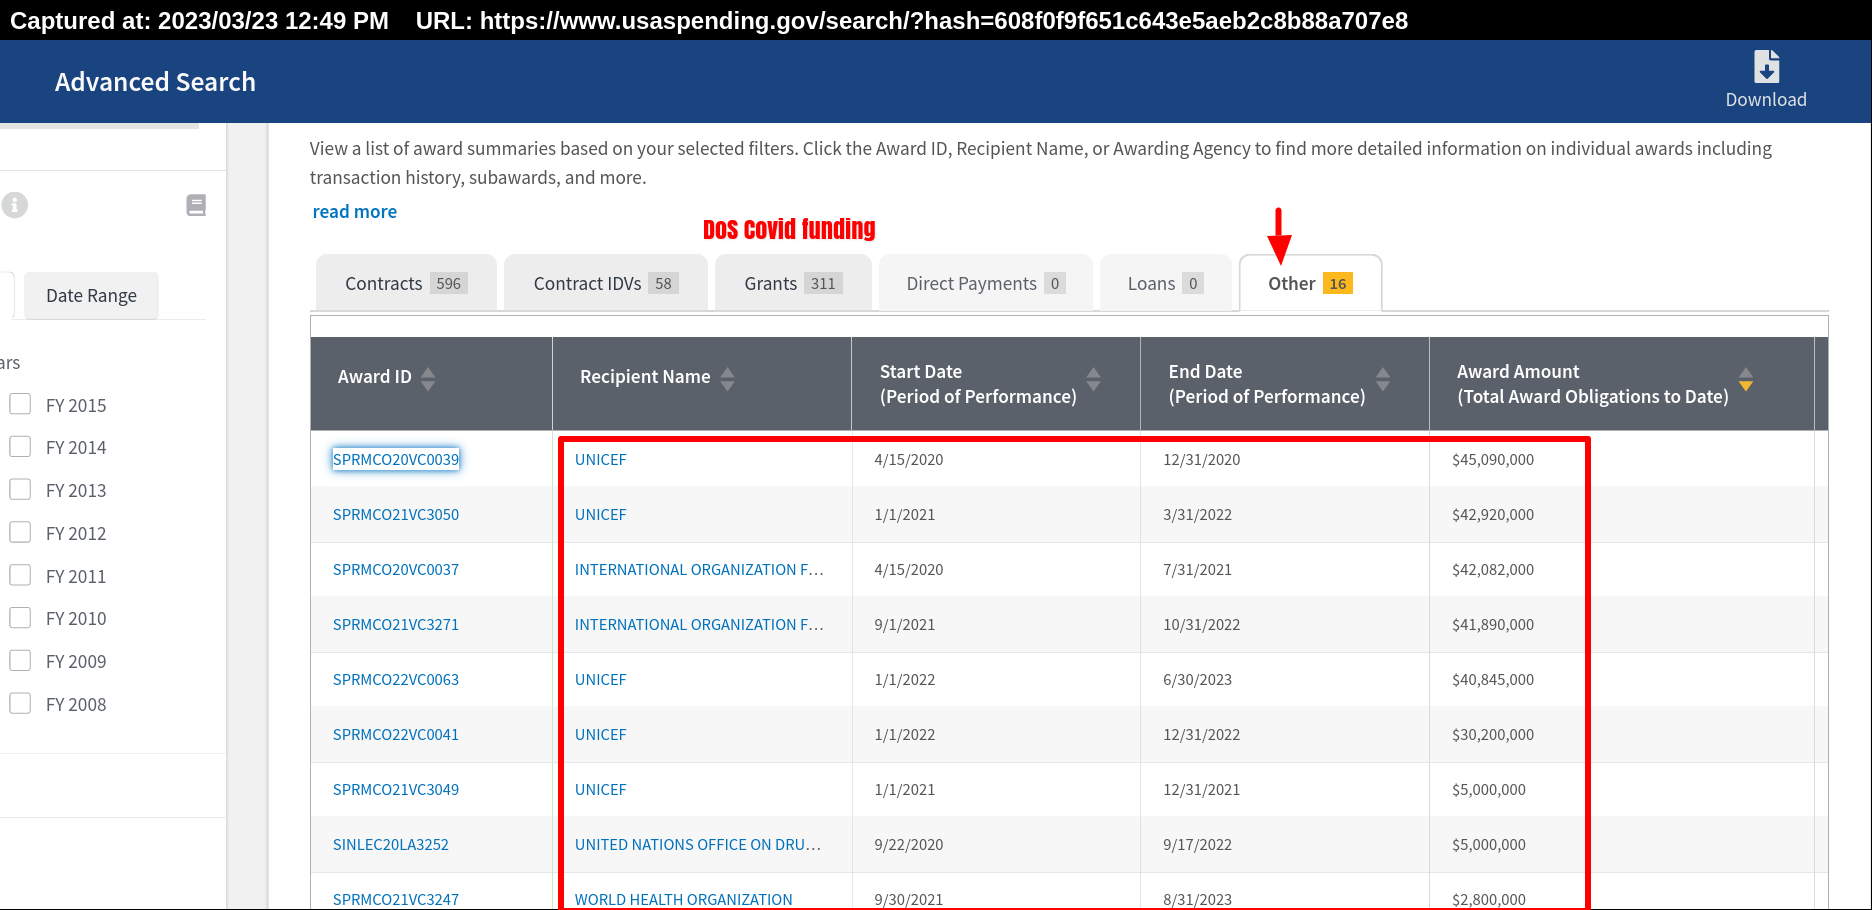The image size is (1872, 910).
Task: Switch to the Contracts tab
Action: click(406, 283)
